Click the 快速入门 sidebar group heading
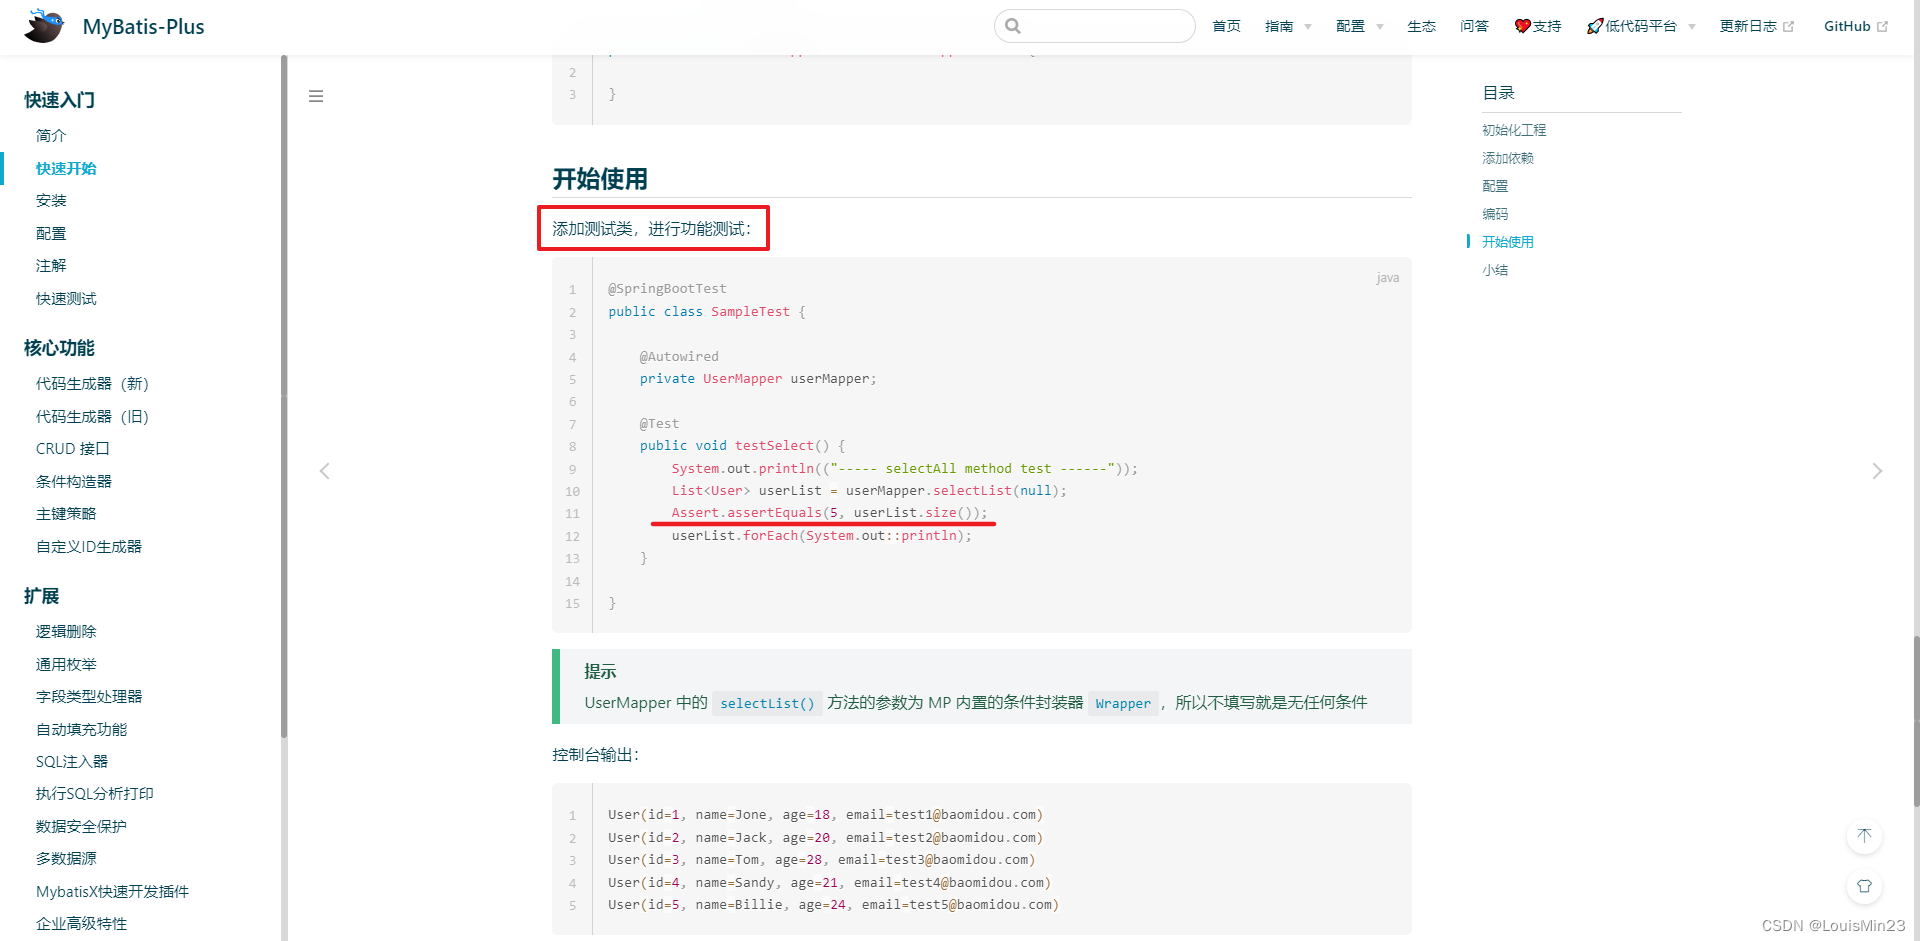 click(59, 100)
